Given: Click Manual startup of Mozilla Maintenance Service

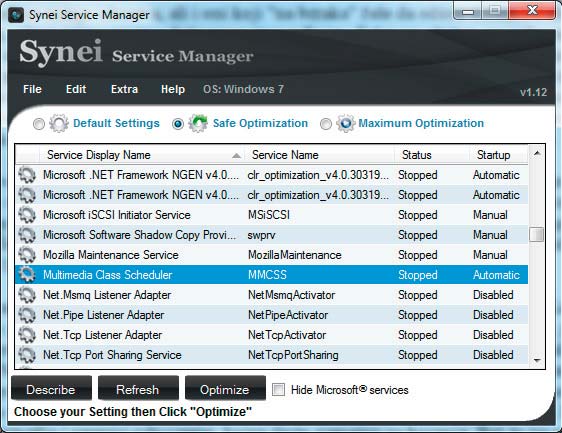Looking at the screenshot, I should coord(490,255).
